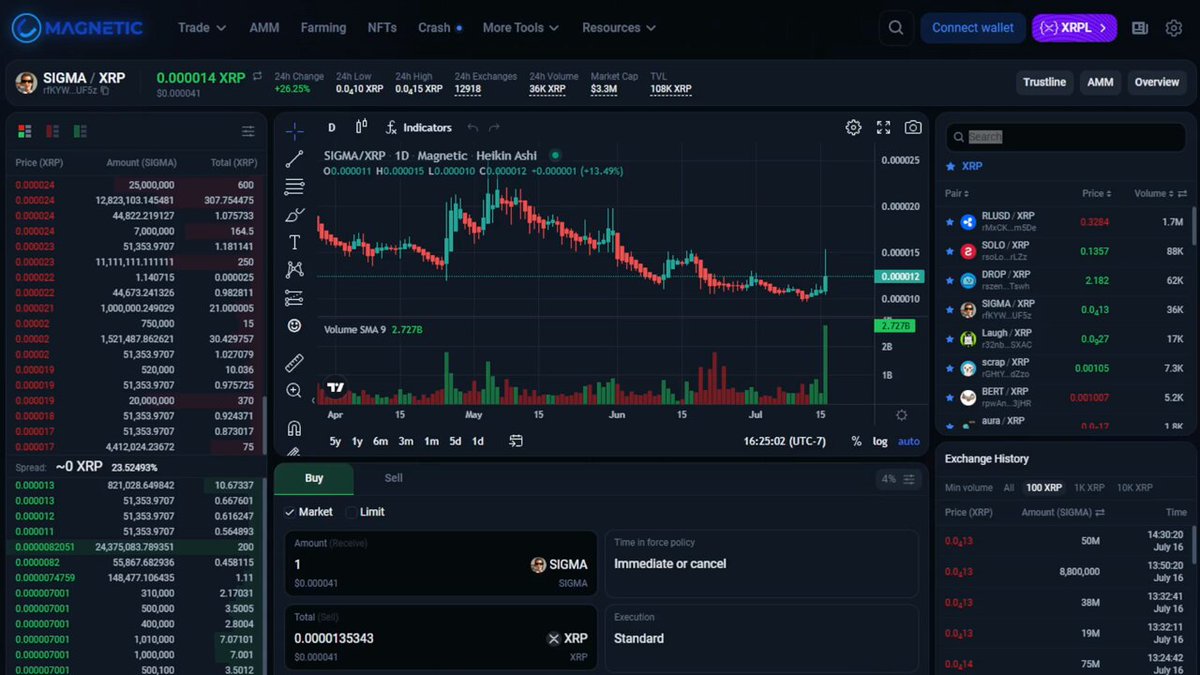Open the AMM menu item in header

[x=264, y=28]
